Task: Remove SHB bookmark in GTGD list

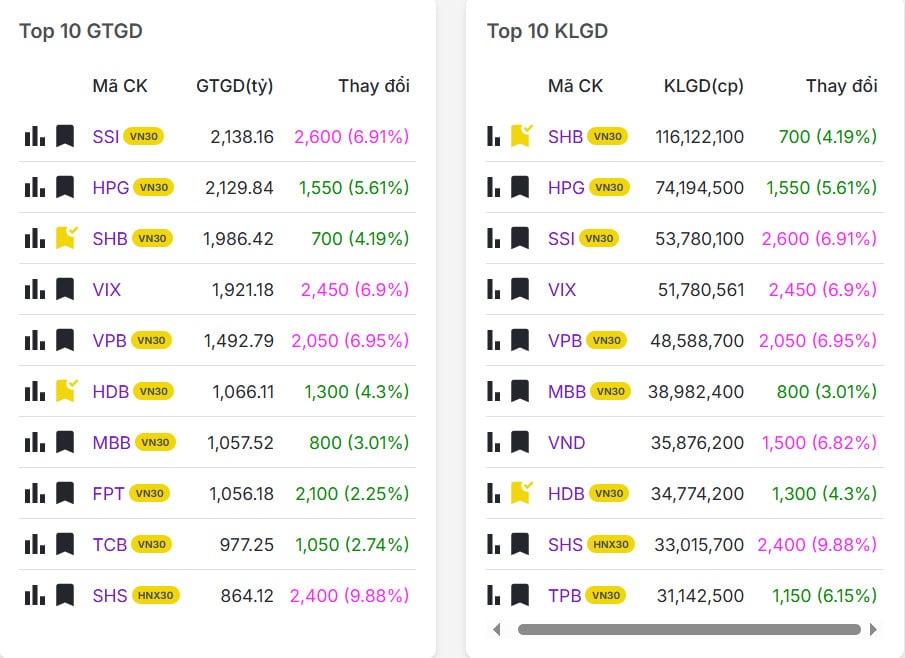Action: pos(66,238)
